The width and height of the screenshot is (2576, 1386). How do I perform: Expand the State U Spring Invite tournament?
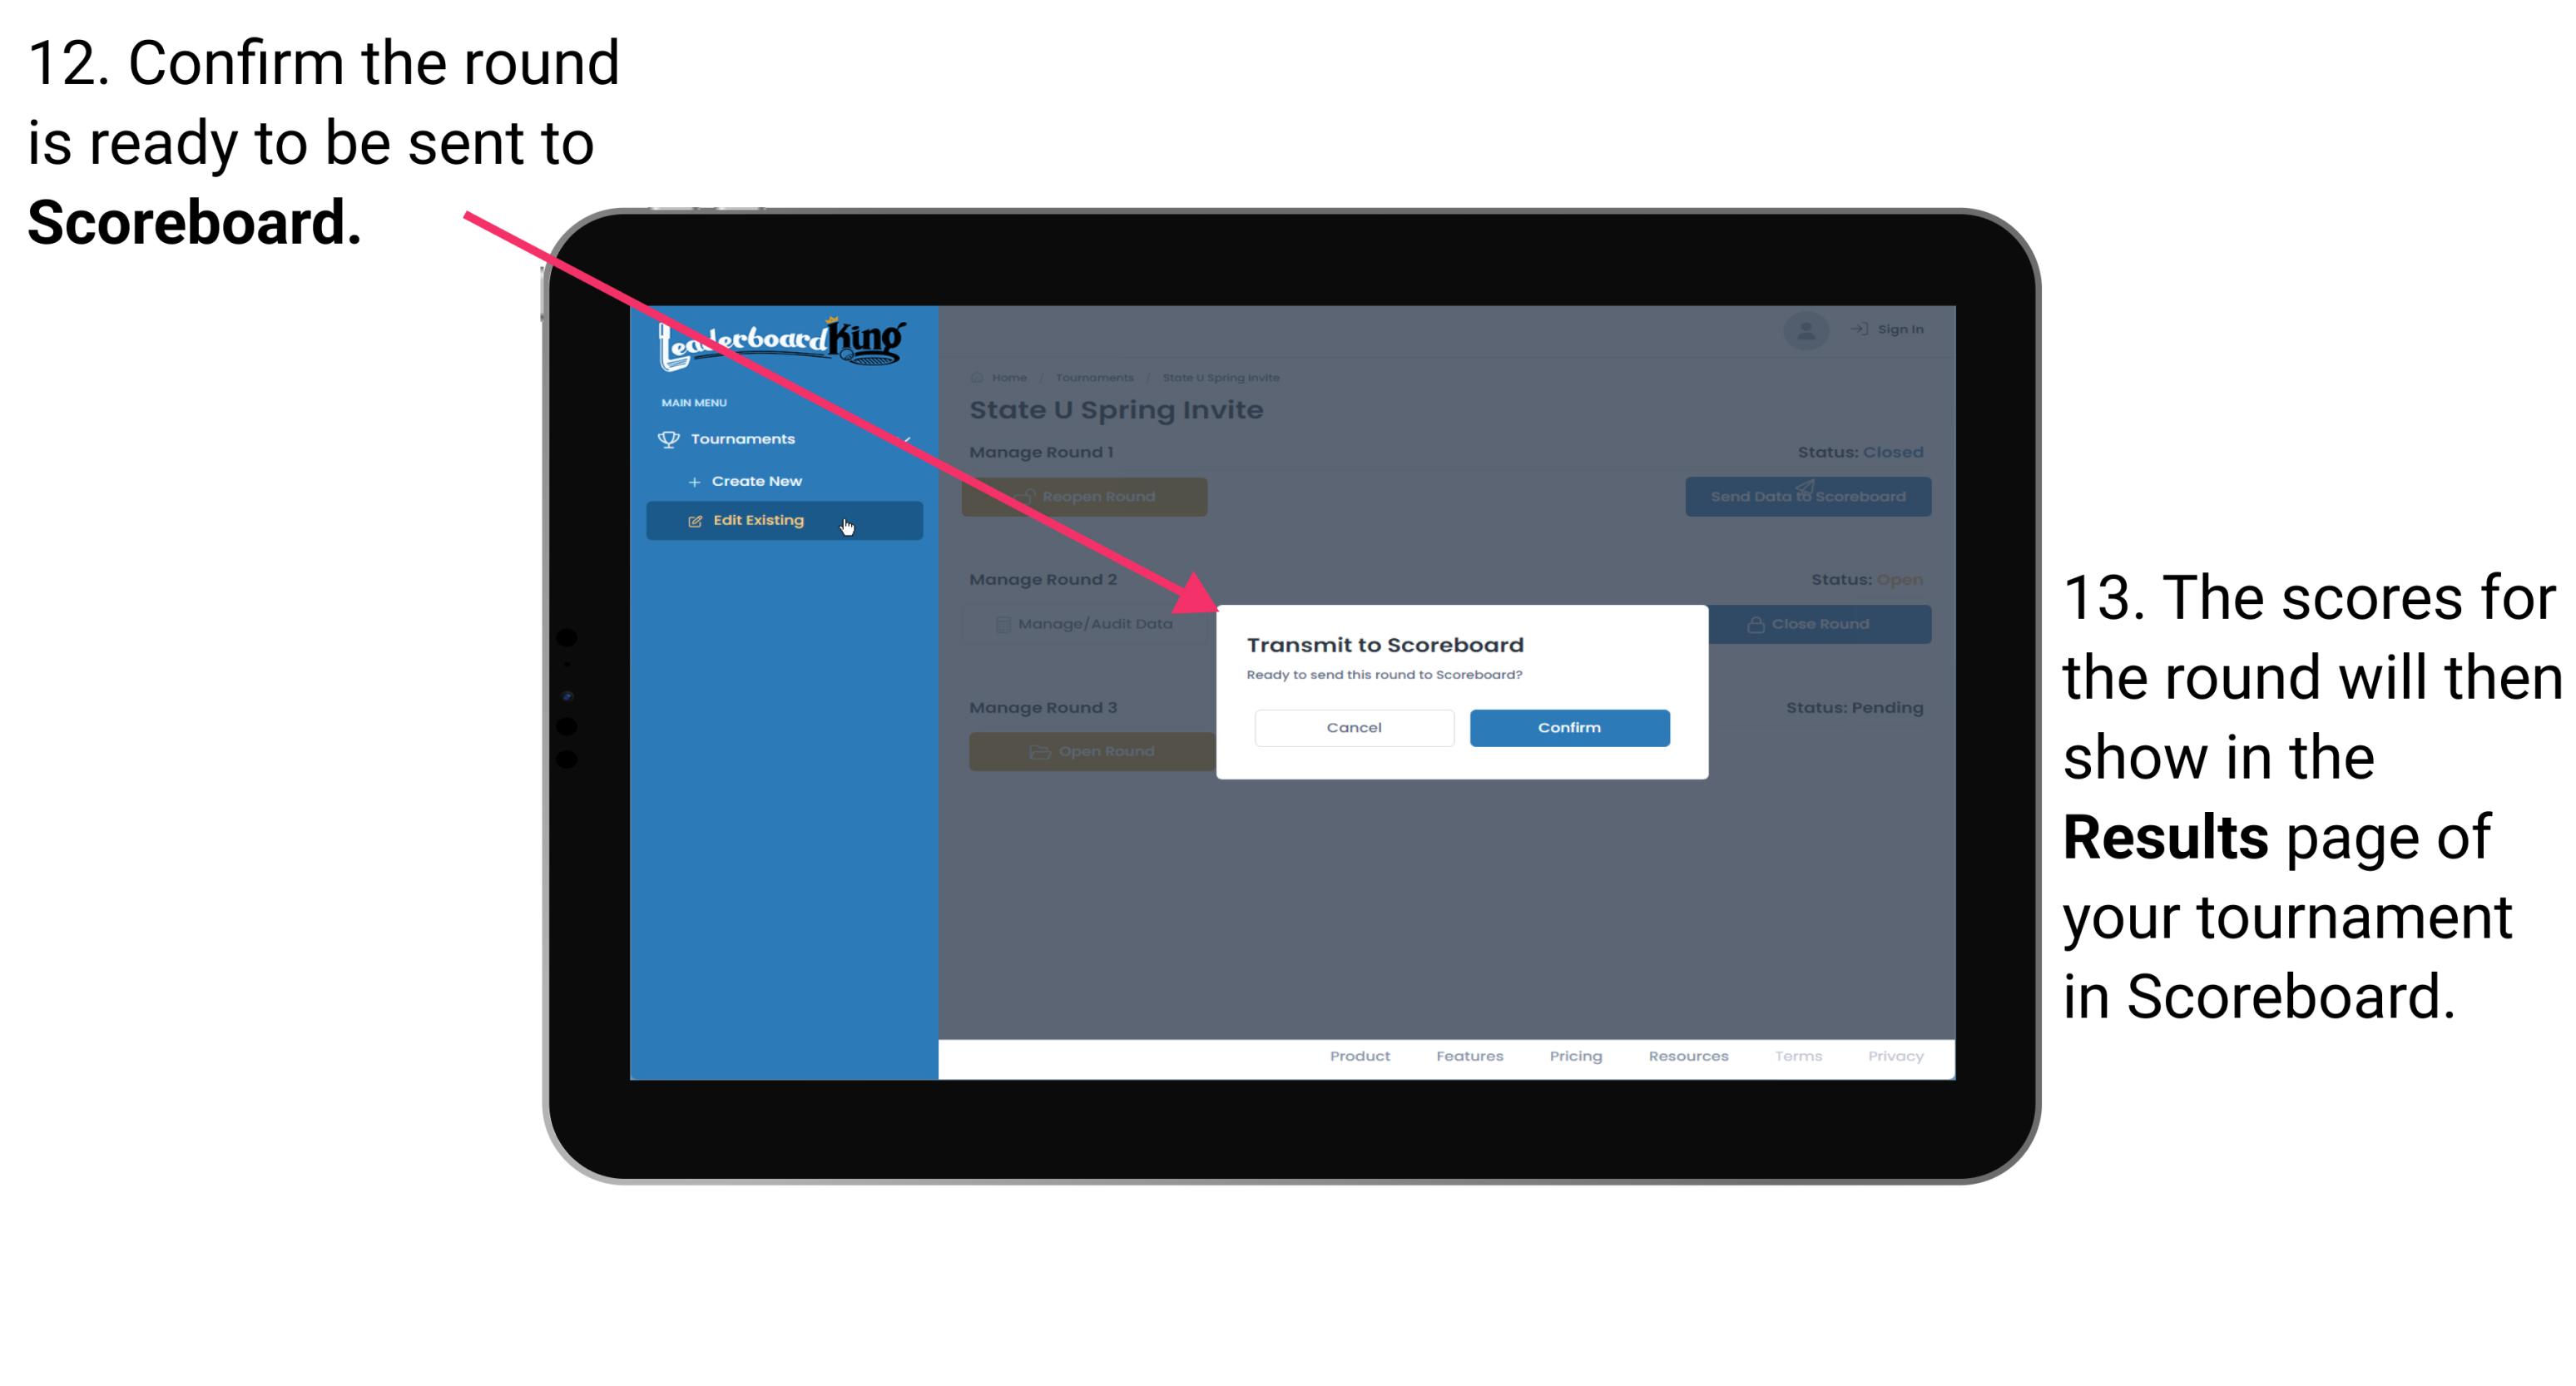[x=1226, y=377]
